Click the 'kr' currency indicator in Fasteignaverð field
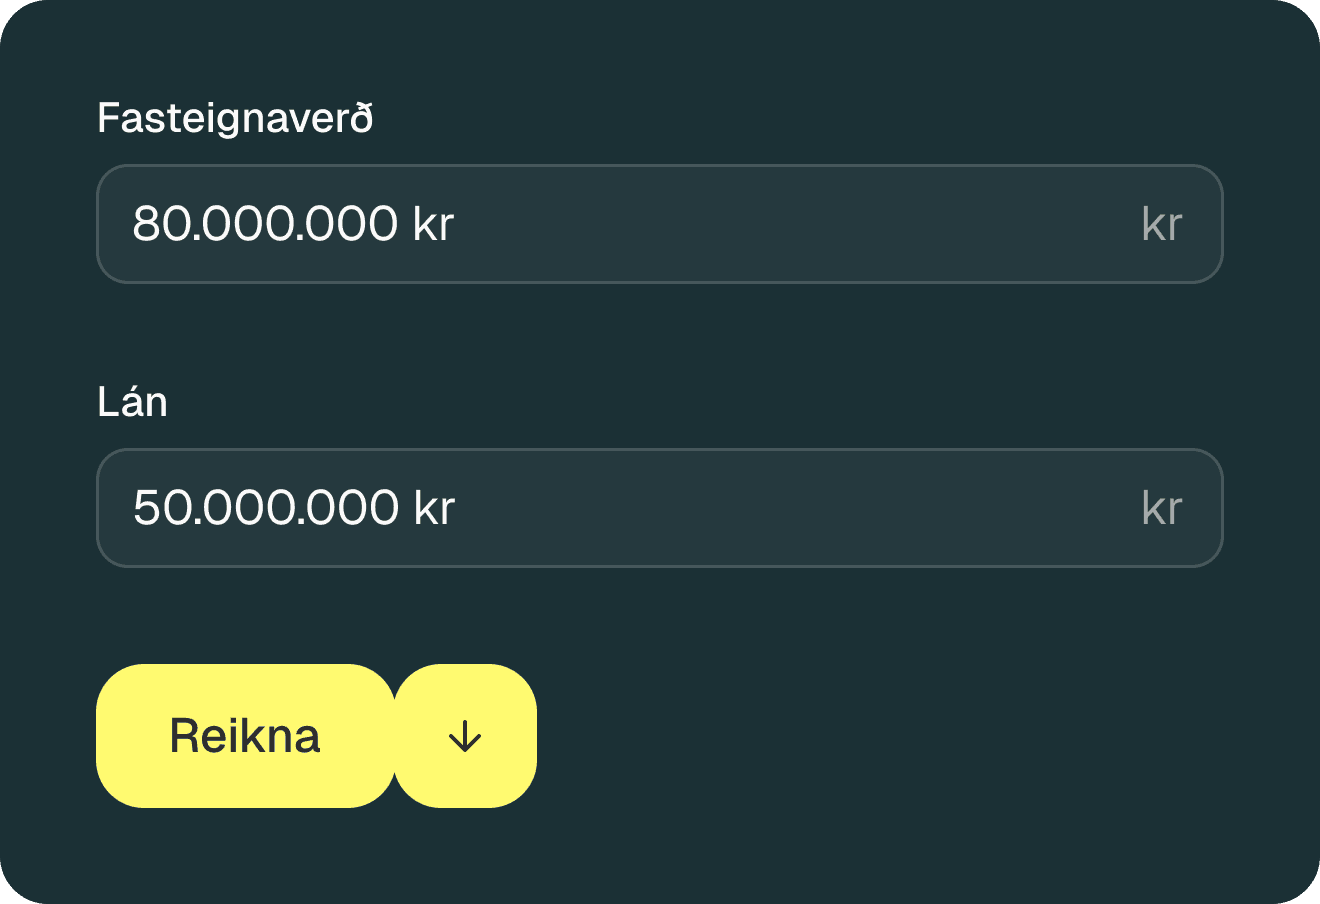This screenshot has height=904, width=1320. click(1163, 224)
